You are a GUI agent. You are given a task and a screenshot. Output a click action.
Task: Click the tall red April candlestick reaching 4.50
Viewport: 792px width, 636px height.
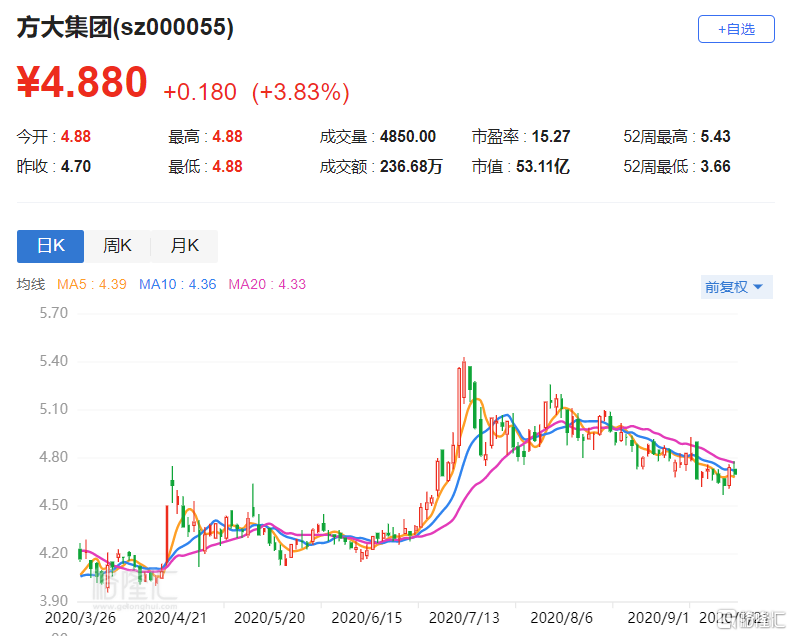[167, 535]
